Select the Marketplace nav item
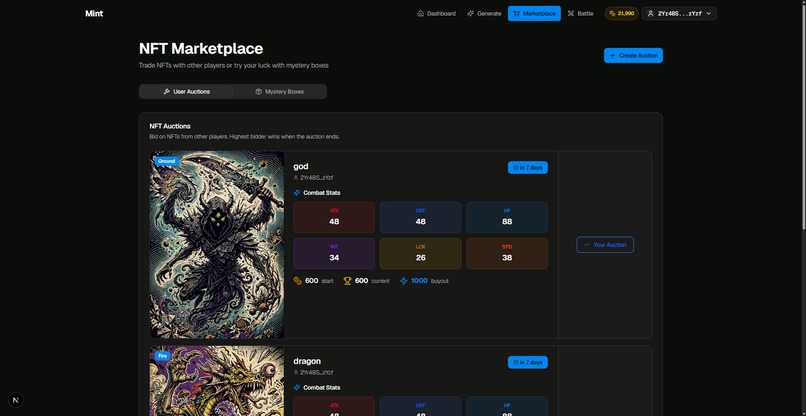 pos(534,13)
